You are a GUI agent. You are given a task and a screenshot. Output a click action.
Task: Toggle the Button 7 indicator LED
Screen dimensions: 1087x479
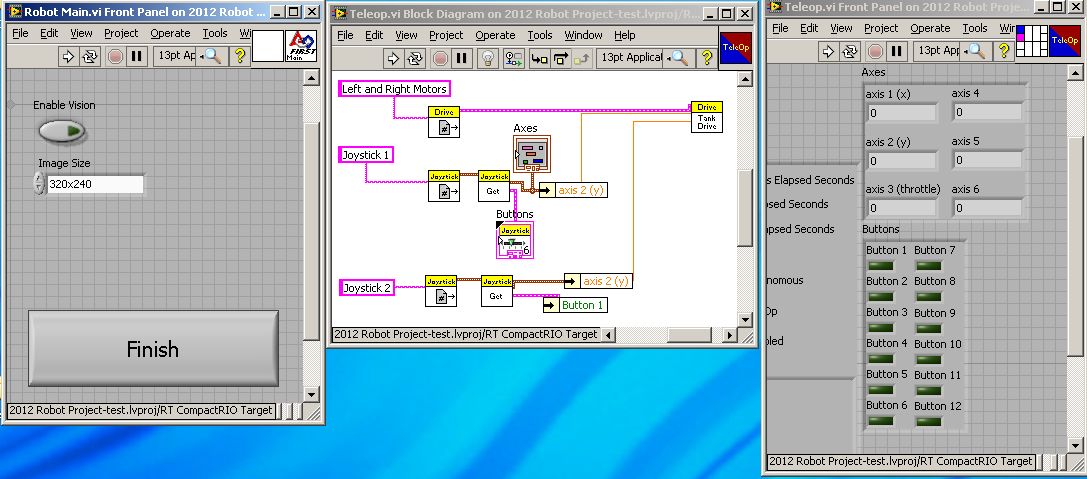929,265
